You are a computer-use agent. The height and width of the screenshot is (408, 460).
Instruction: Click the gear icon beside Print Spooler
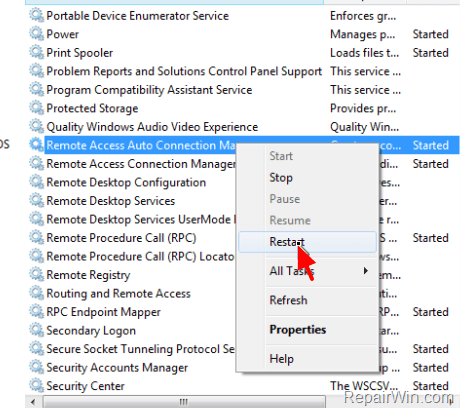coord(36,53)
